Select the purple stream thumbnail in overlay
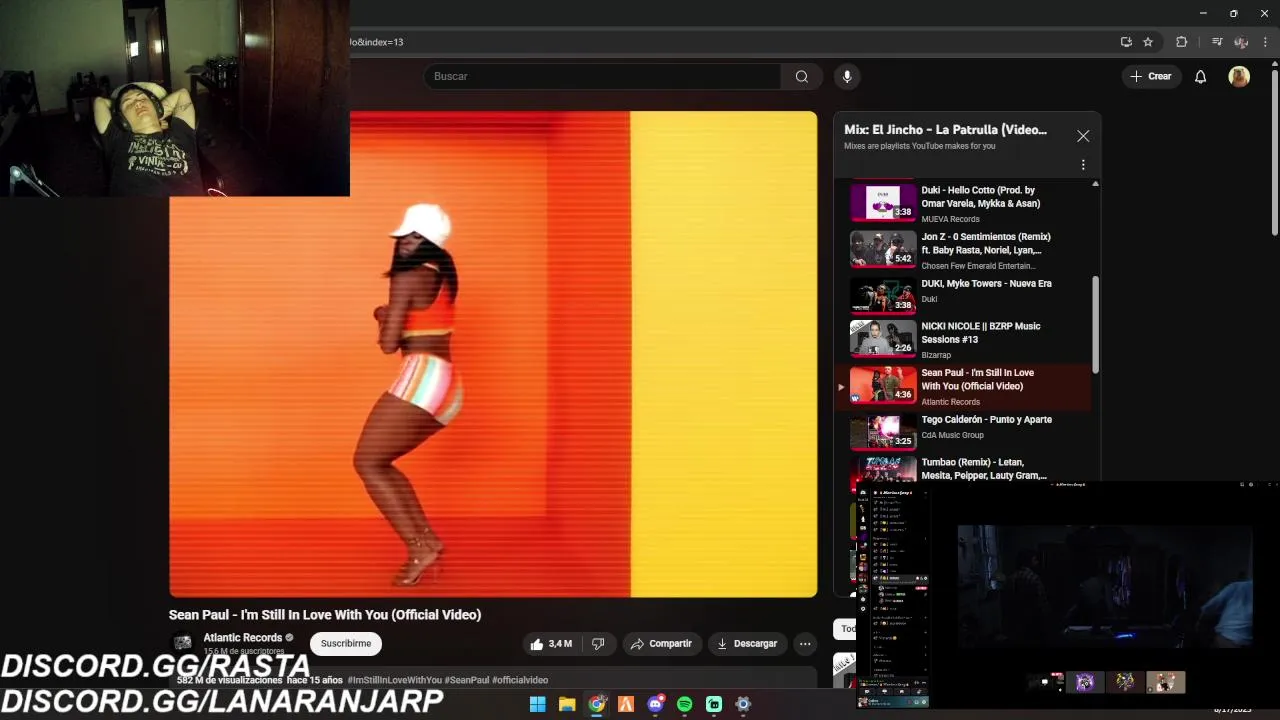This screenshot has height=720, width=1280. coord(1085,682)
